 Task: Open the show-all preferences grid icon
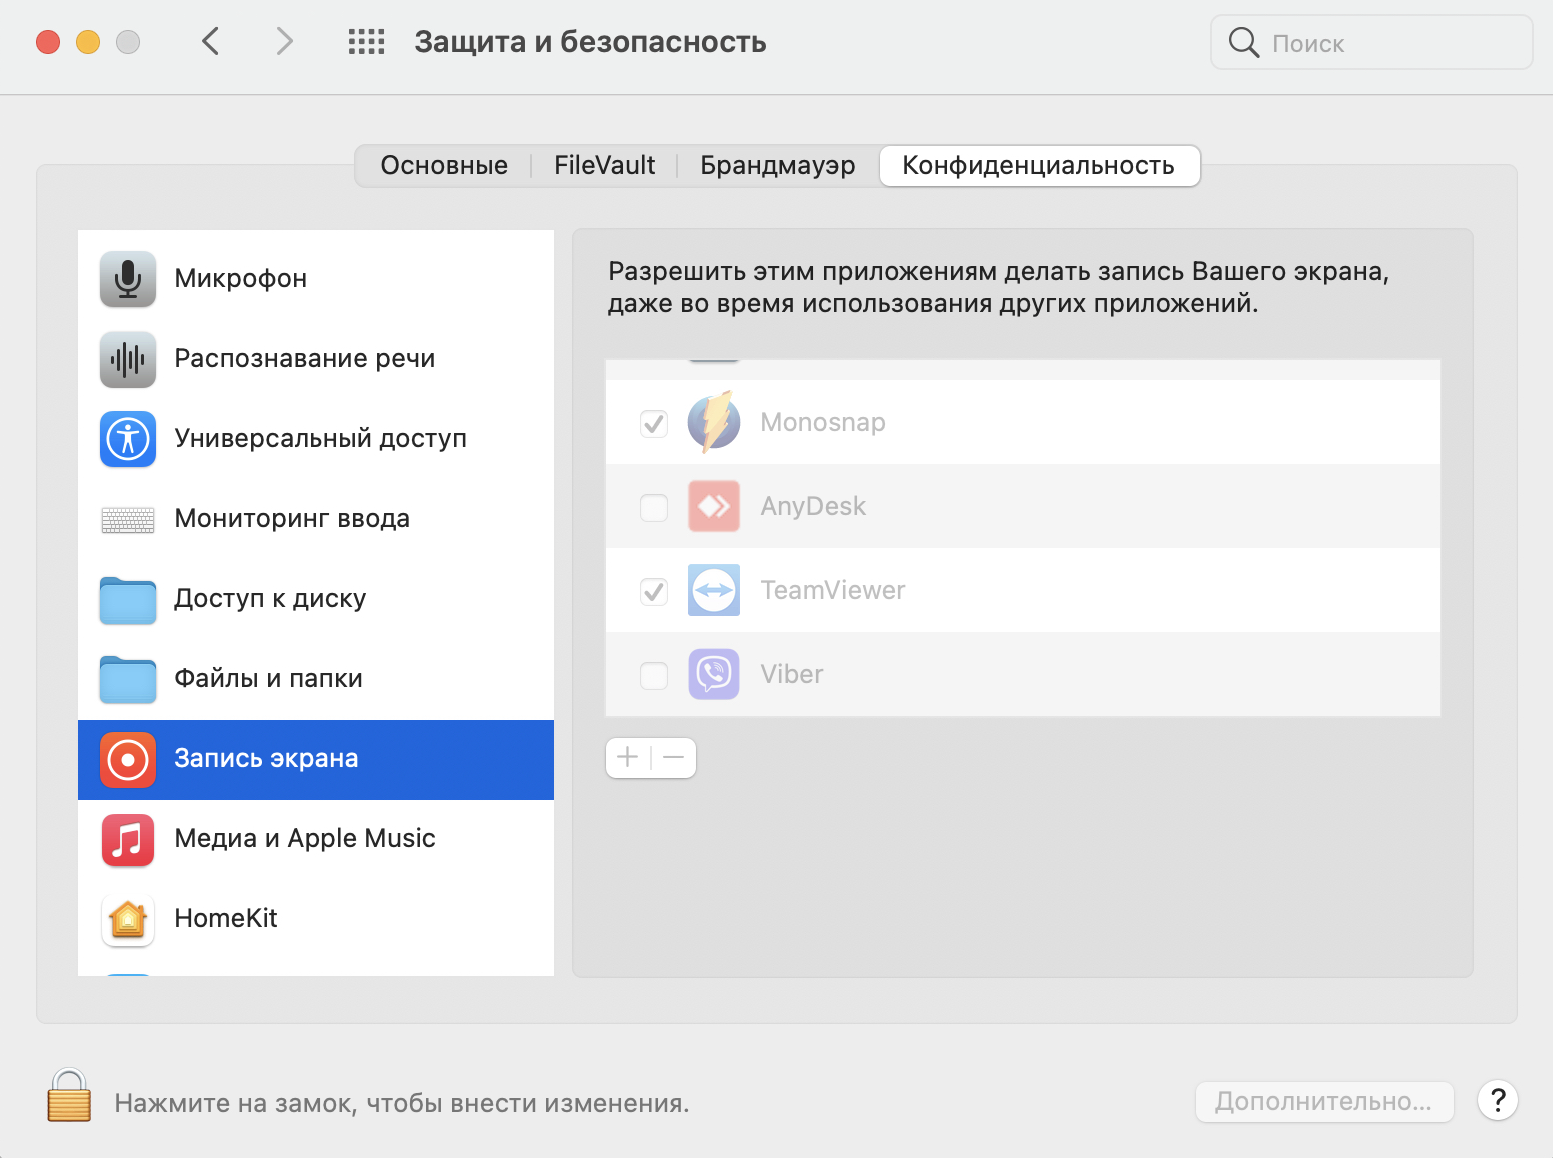pos(366,42)
